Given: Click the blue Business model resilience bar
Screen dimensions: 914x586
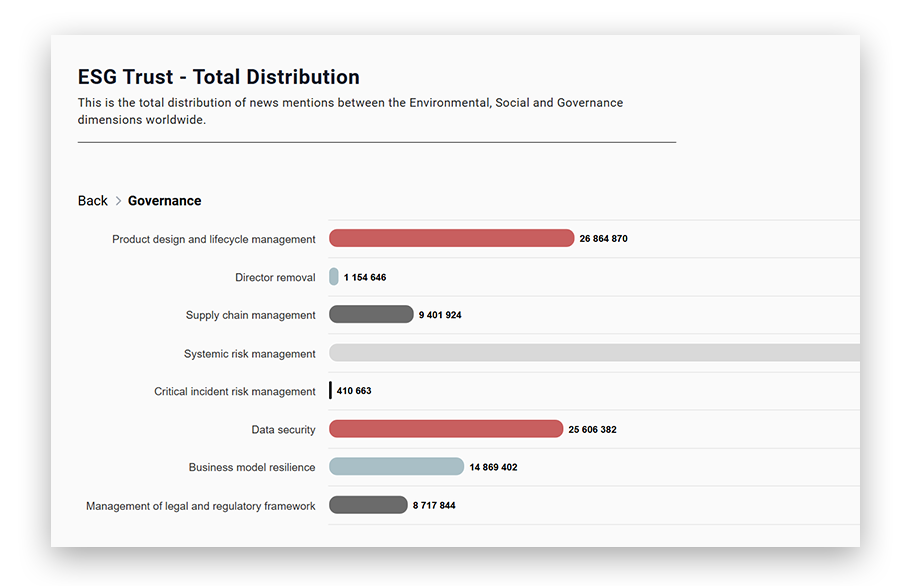Looking at the screenshot, I should tap(396, 467).
